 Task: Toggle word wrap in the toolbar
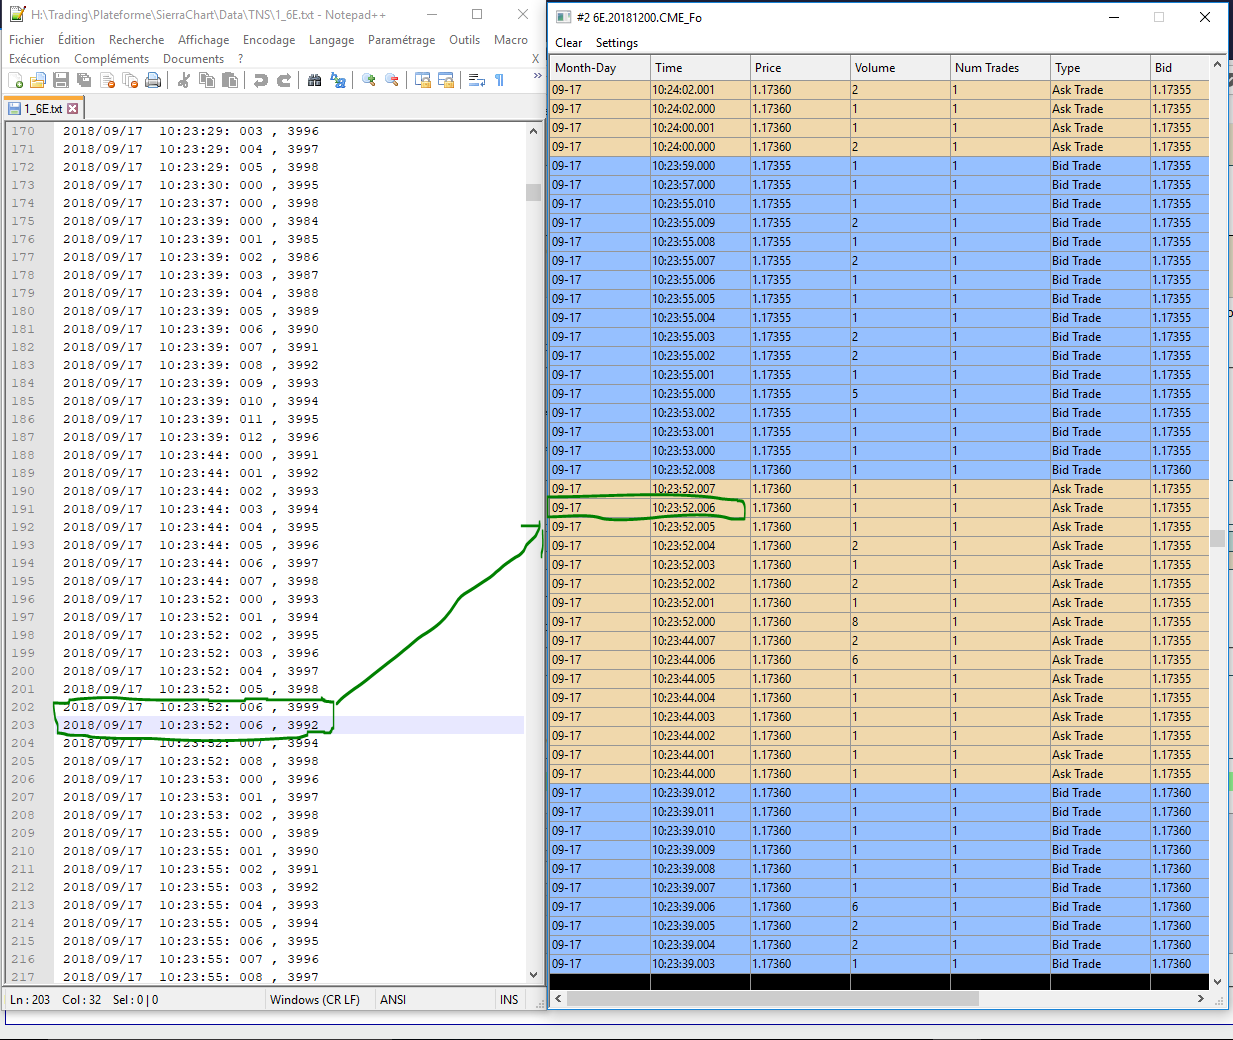tap(477, 80)
